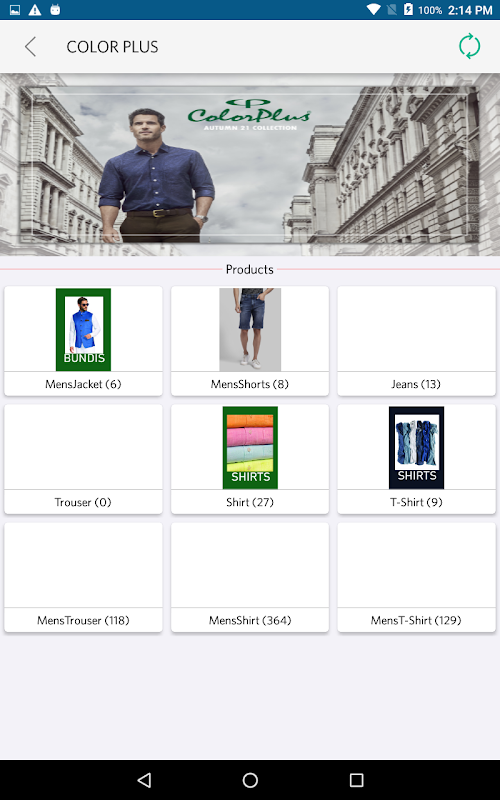Select T-Shirt (9) label

[x=416, y=503]
